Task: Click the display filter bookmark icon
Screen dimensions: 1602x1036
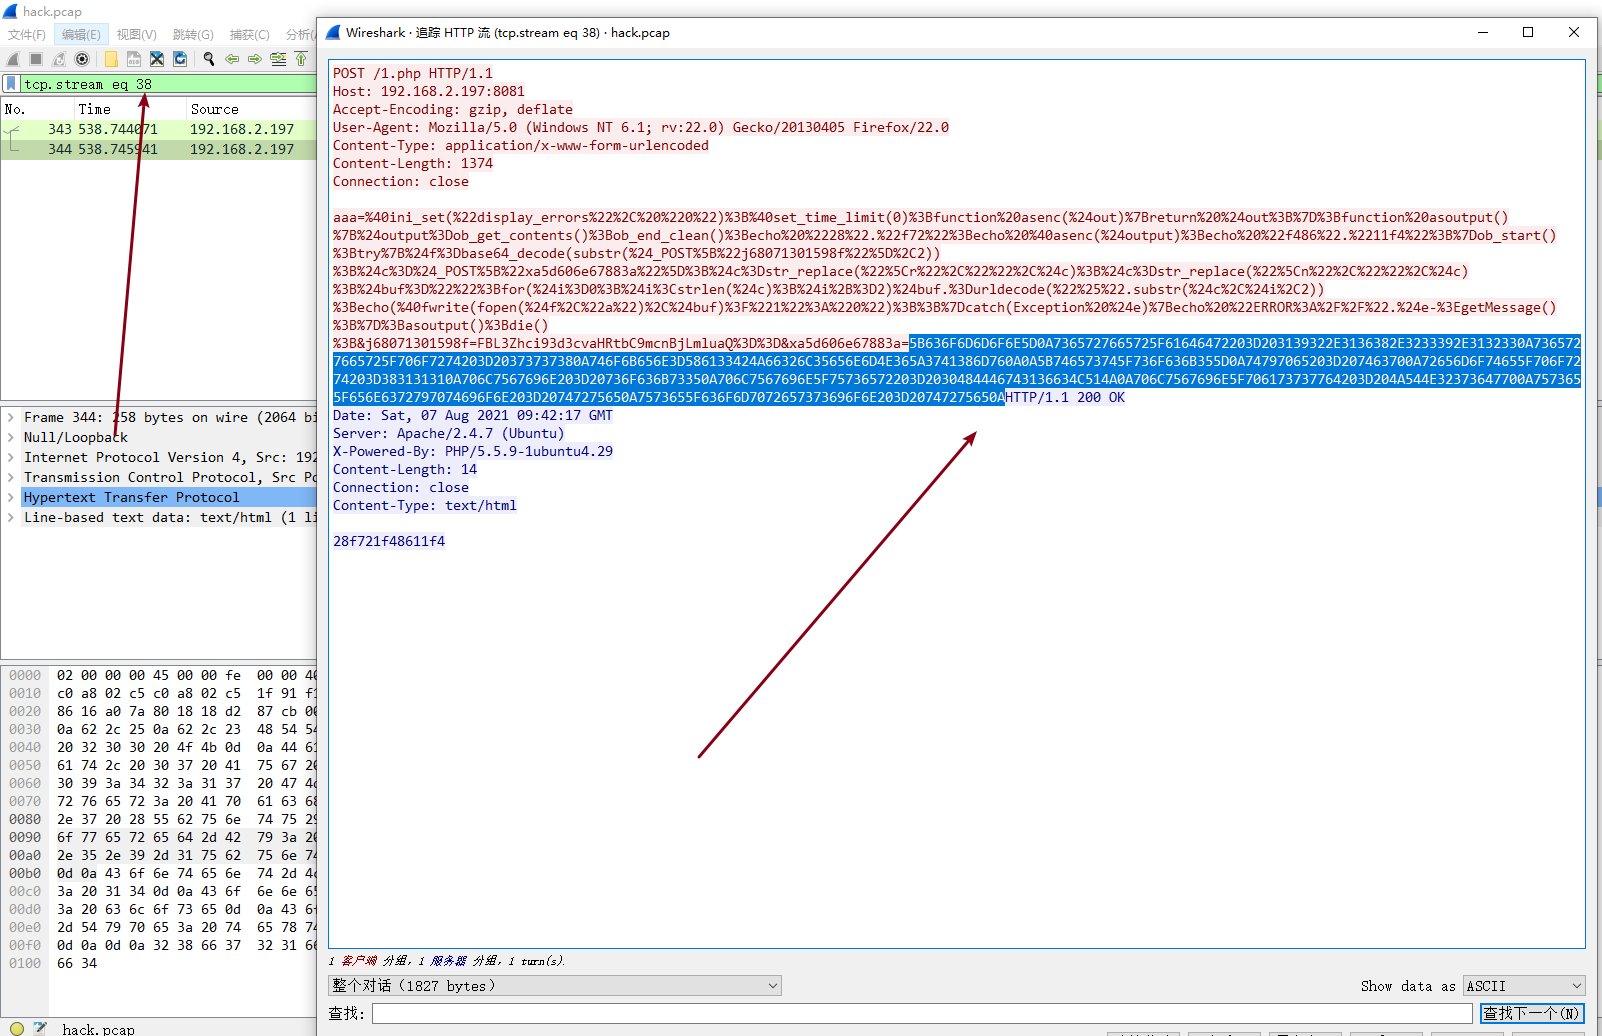Action: click(11, 84)
